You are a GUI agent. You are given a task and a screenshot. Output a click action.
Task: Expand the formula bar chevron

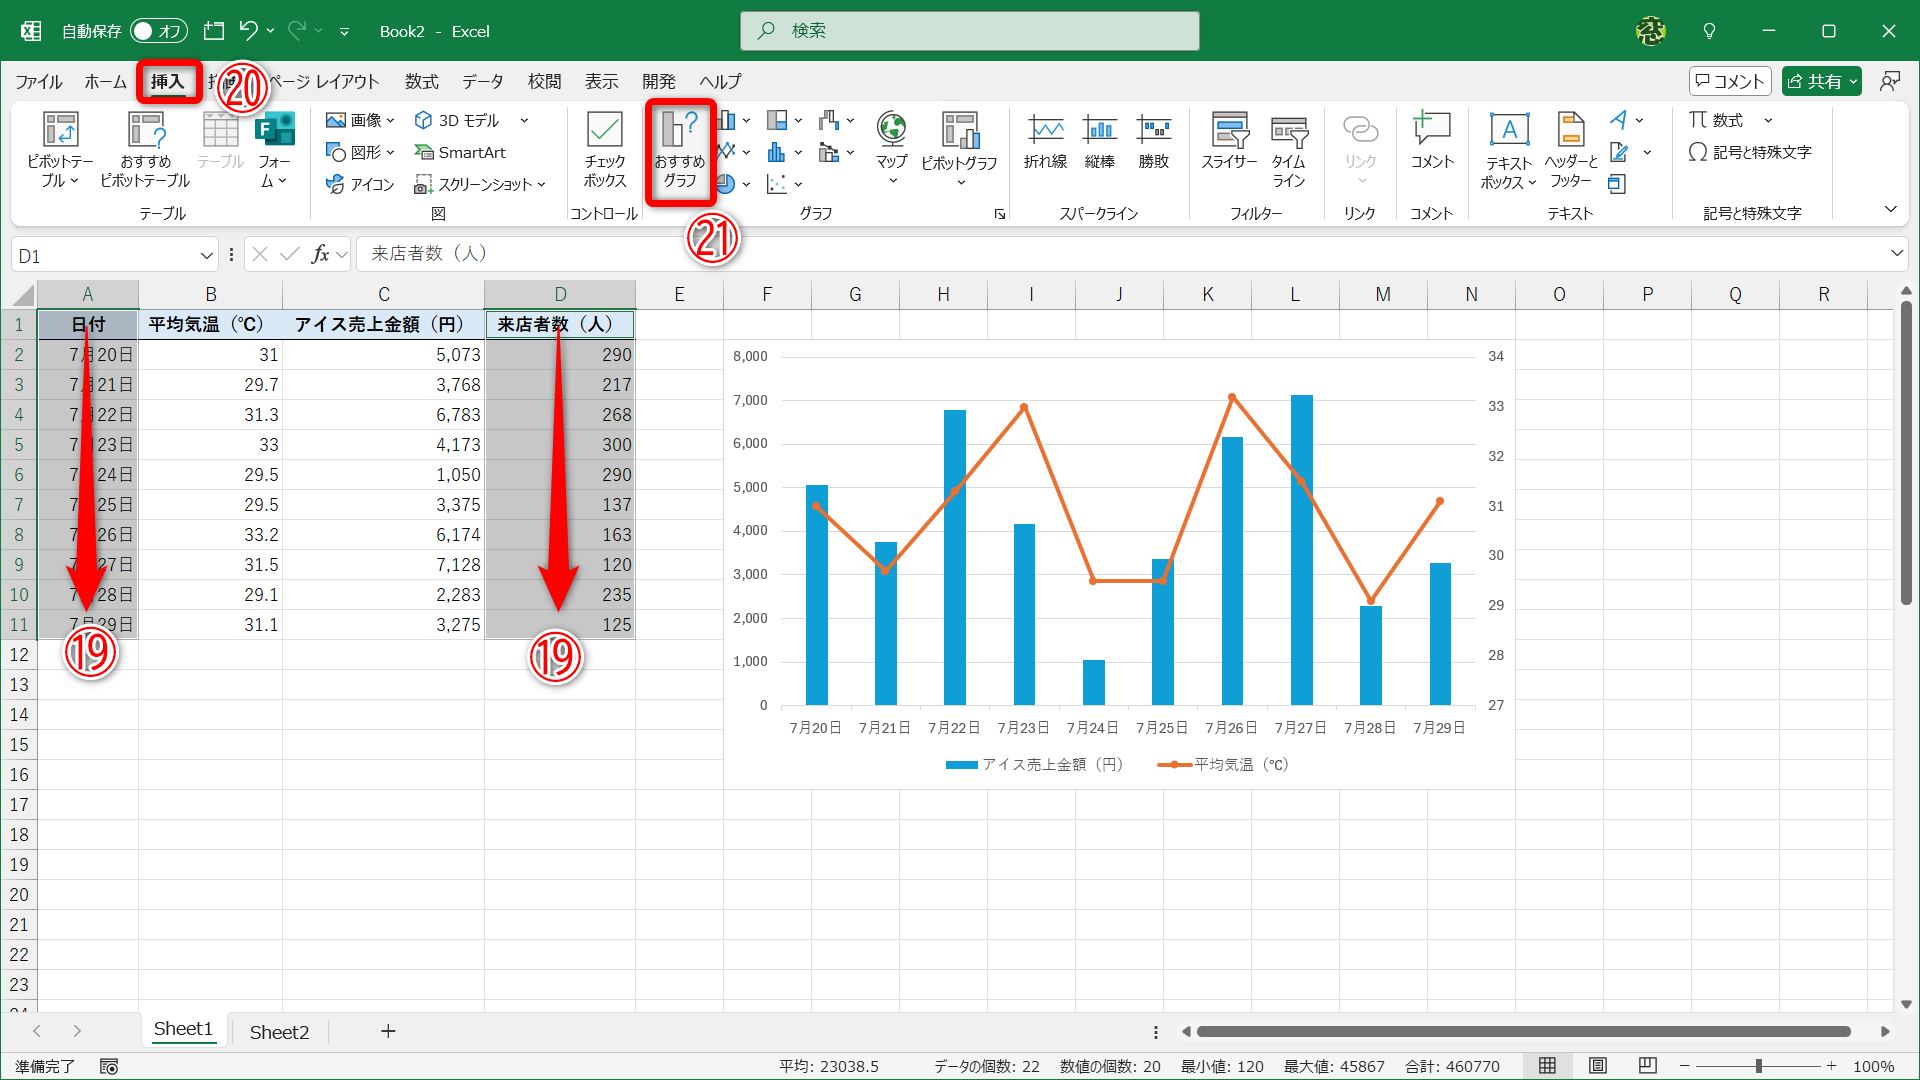click(x=1896, y=254)
